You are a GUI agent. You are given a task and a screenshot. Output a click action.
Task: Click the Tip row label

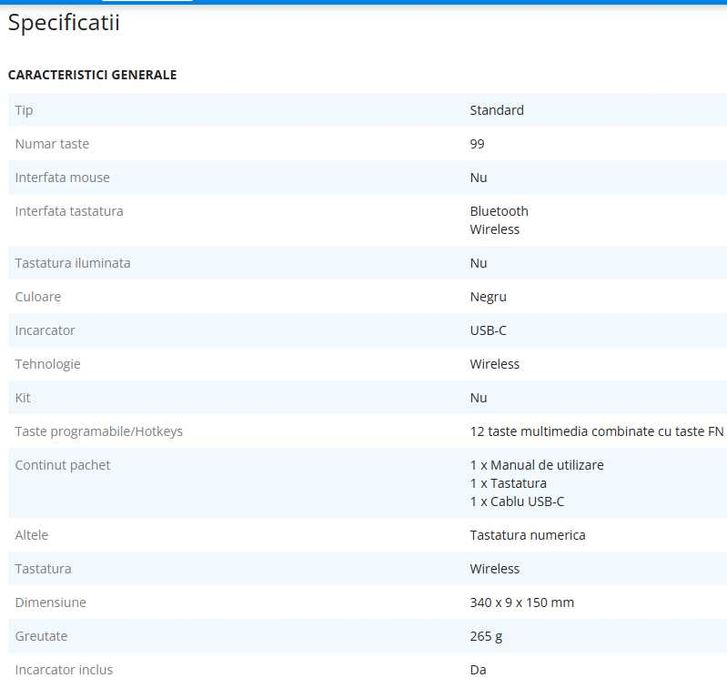(24, 110)
